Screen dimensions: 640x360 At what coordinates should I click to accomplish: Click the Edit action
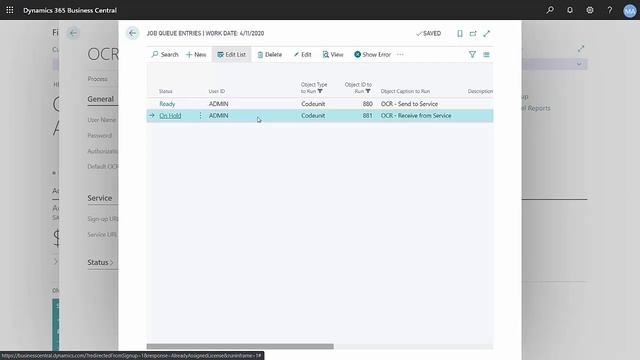coord(302,54)
